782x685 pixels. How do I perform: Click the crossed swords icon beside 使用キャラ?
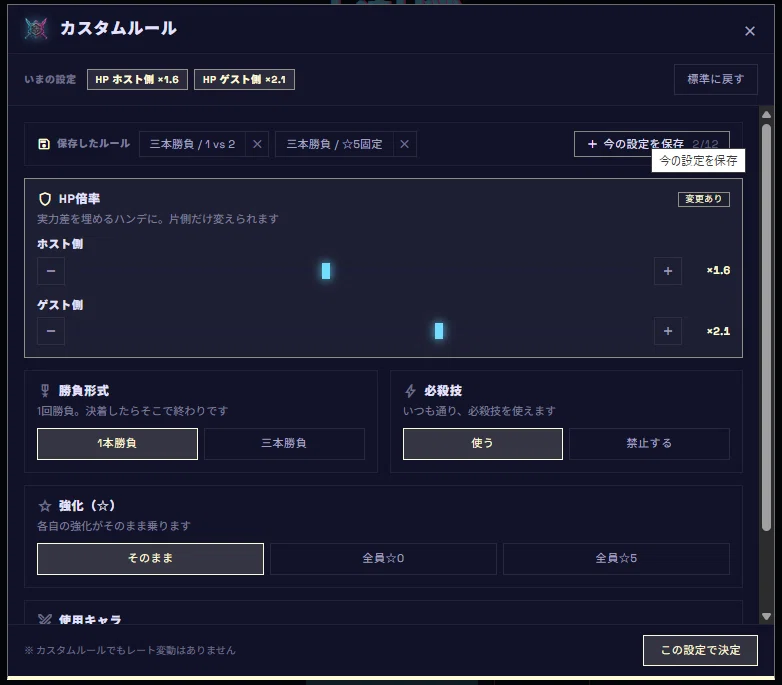click(45, 620)
